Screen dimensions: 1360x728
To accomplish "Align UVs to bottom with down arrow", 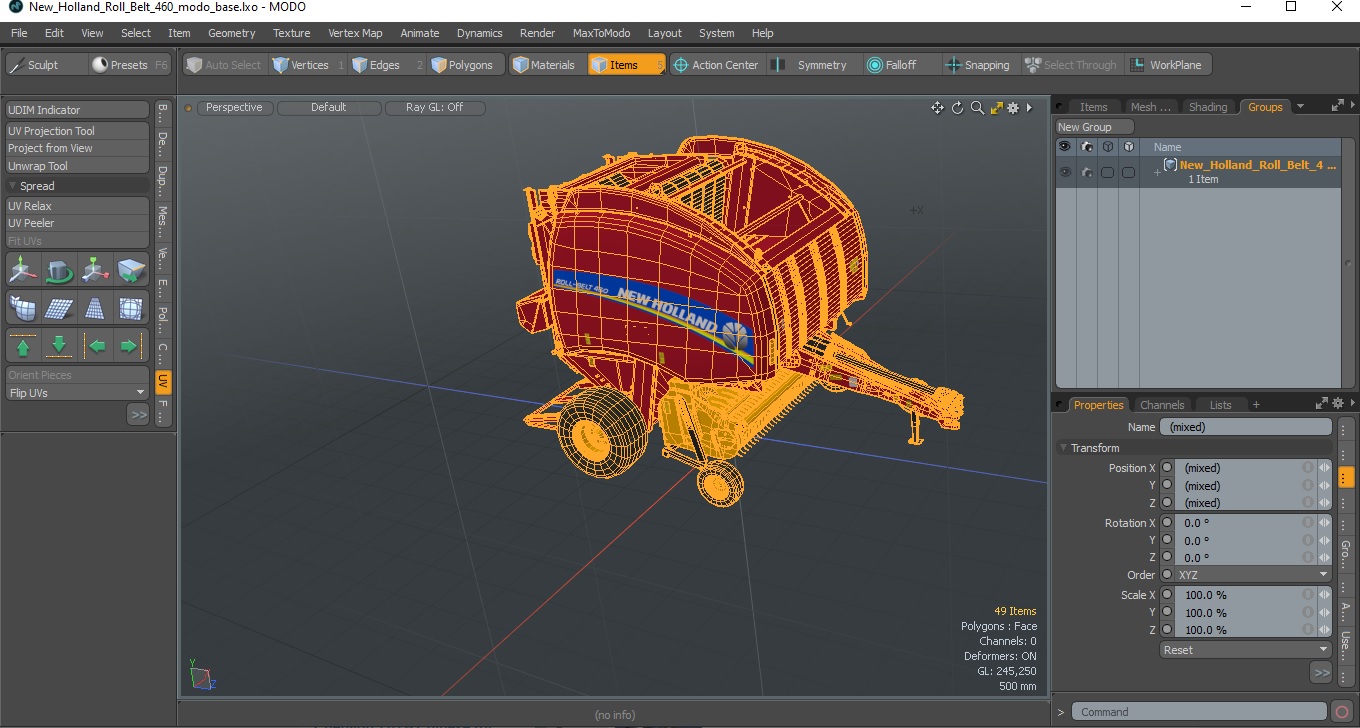I will pyautogui.click(x=59, y=346).
